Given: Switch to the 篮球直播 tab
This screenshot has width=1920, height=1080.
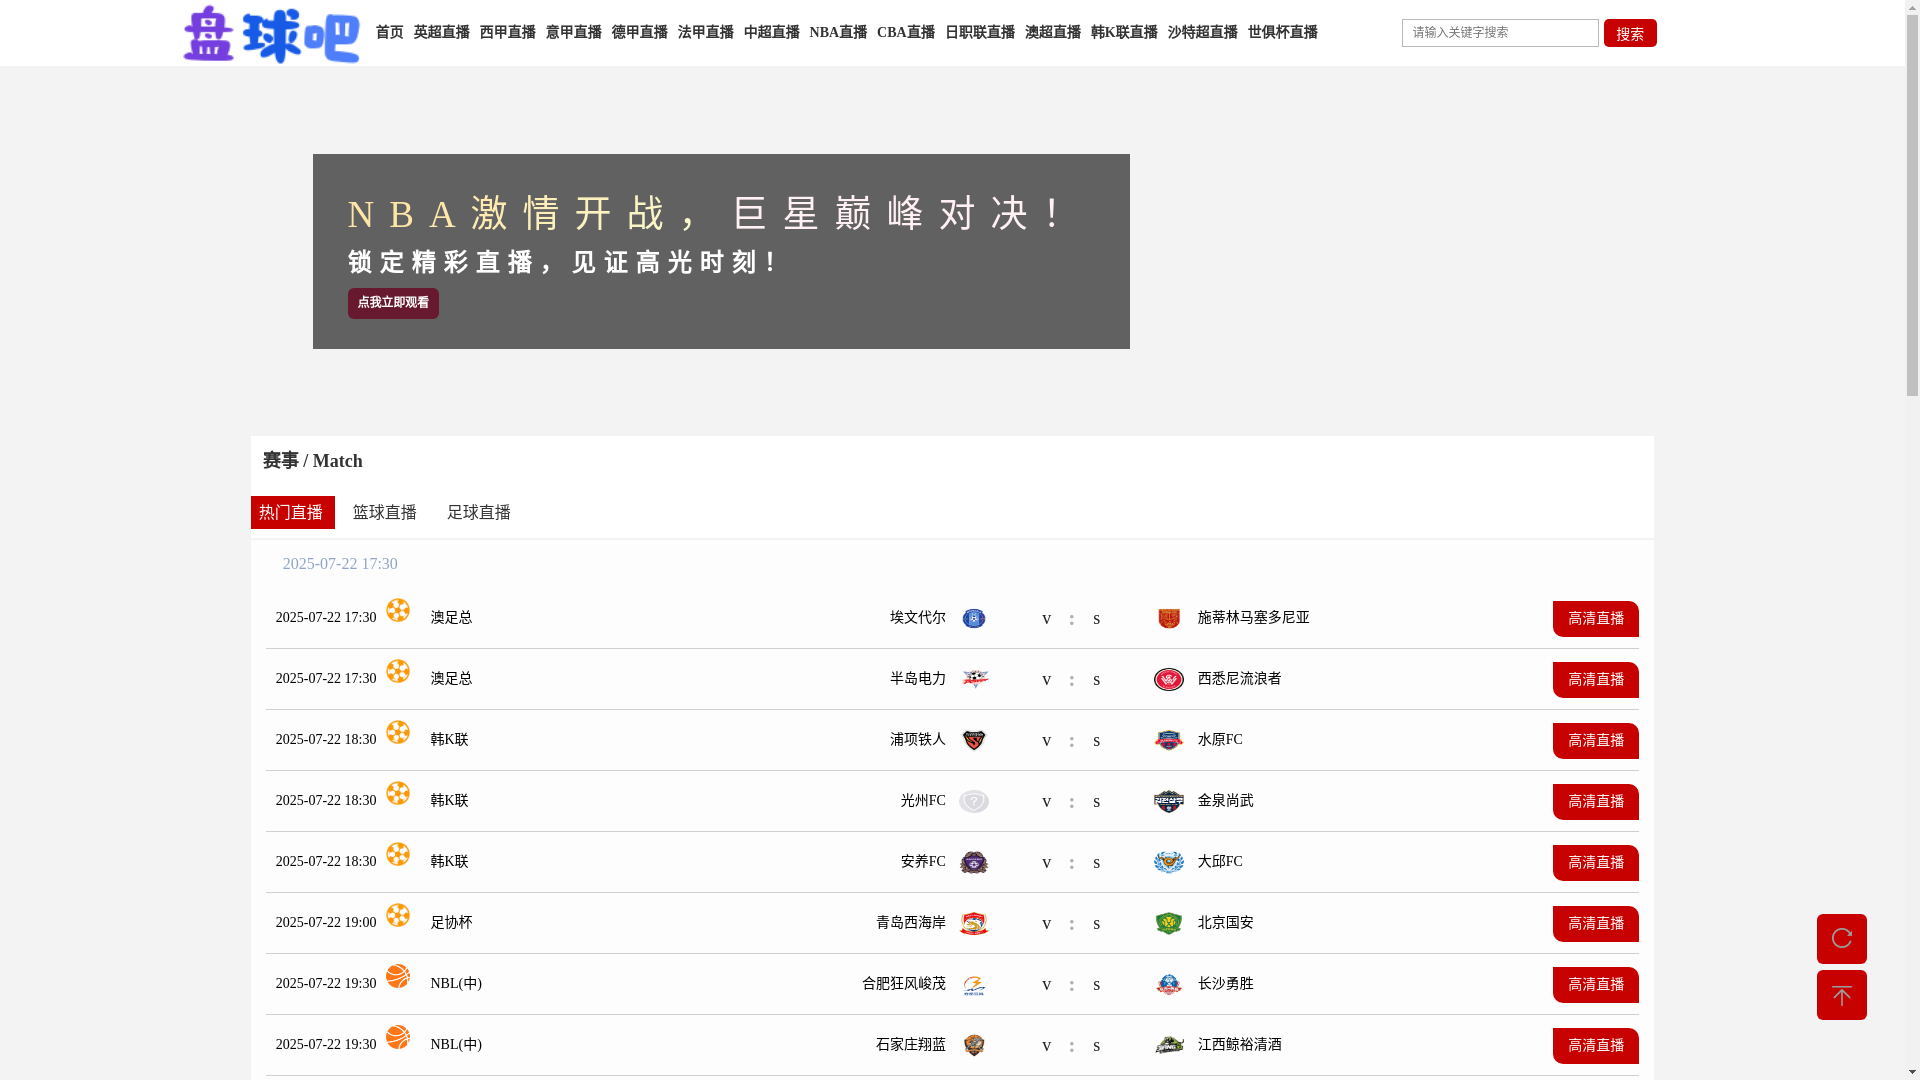Looking at the screenshot, I should point(385,513).
